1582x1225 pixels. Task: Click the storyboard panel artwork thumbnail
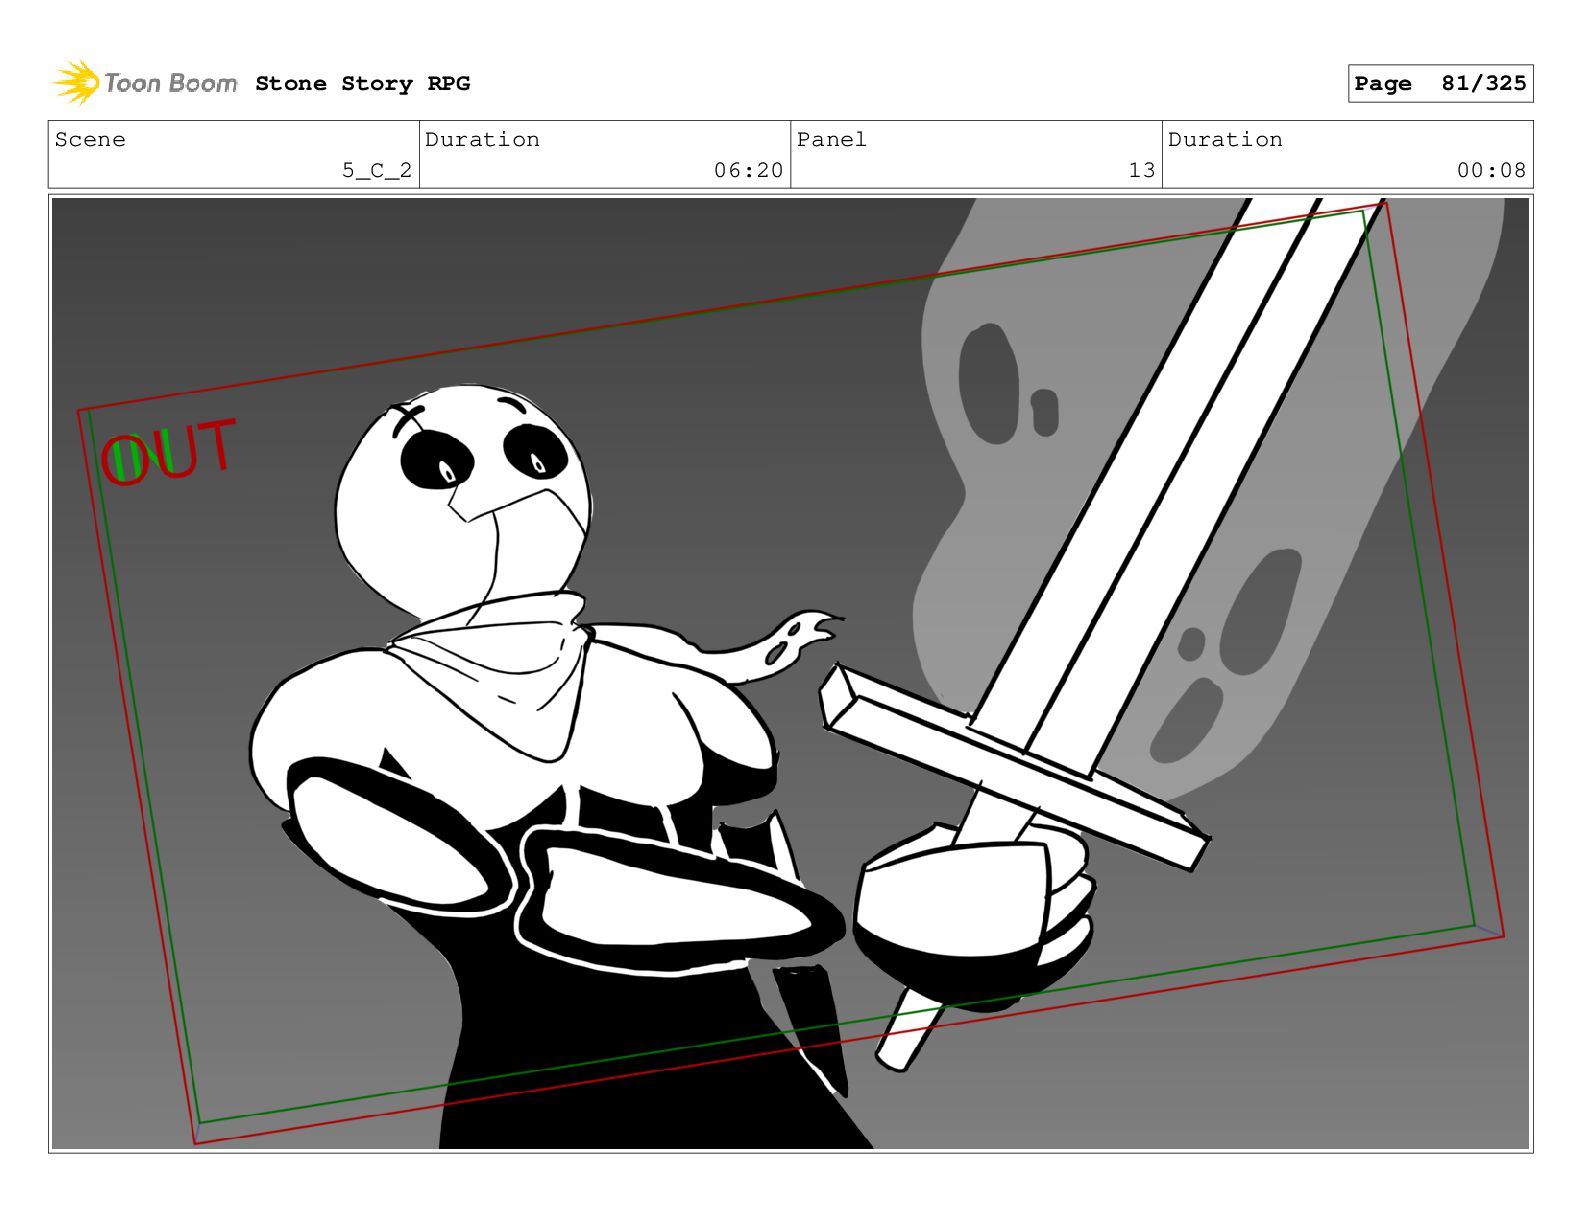[x=790, y=673]
